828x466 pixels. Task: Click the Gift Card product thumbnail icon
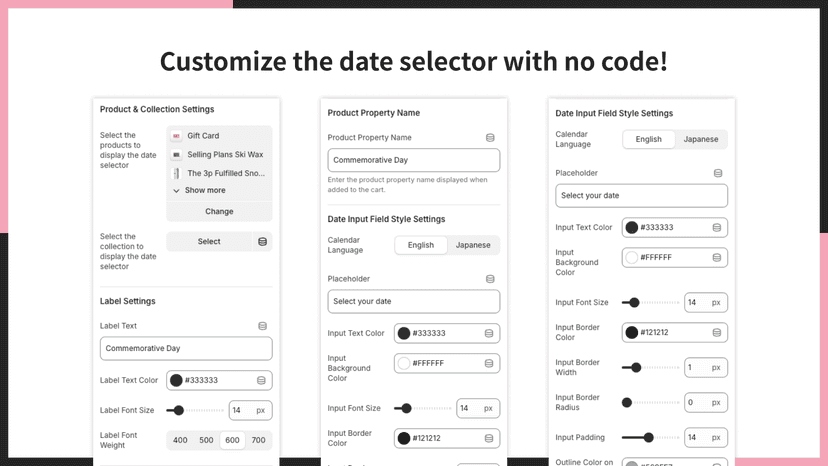(176, 136)
